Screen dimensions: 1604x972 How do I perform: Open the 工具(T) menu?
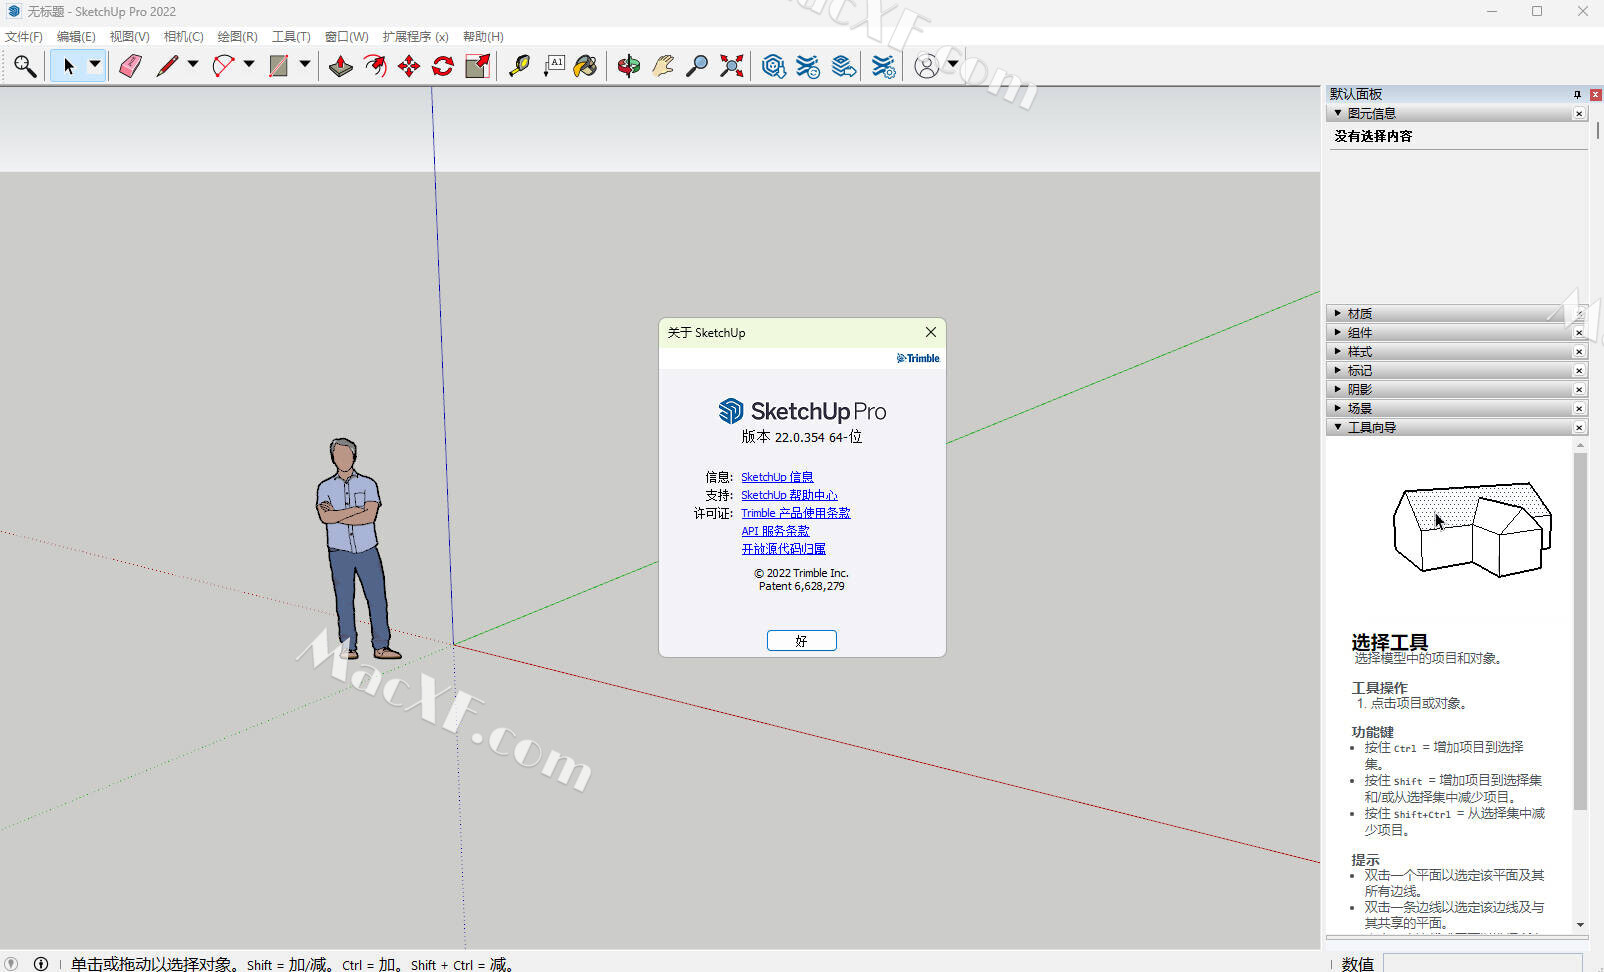(291, 37)
